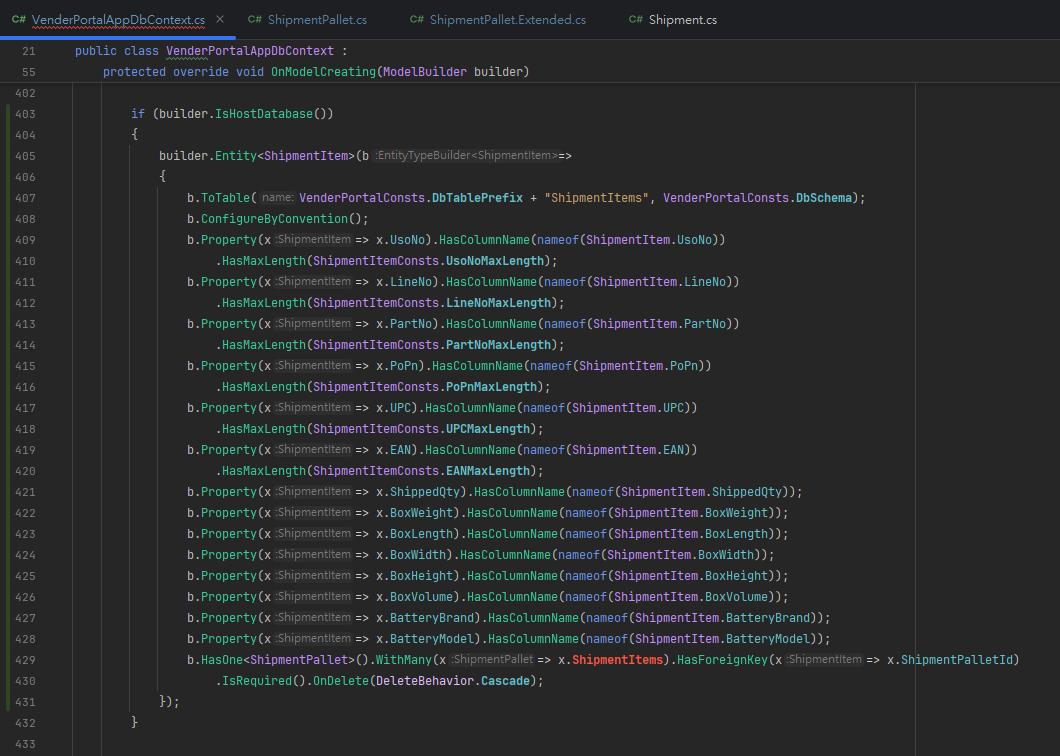Close the VenderPortalAppDbContext.cs tab

221,19
